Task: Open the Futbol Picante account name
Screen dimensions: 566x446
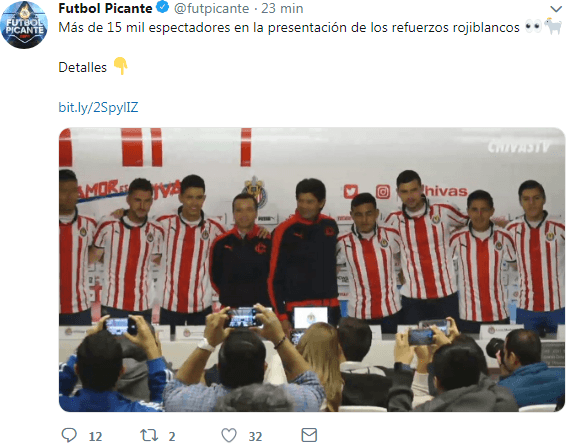Action: tap(105, 8)
